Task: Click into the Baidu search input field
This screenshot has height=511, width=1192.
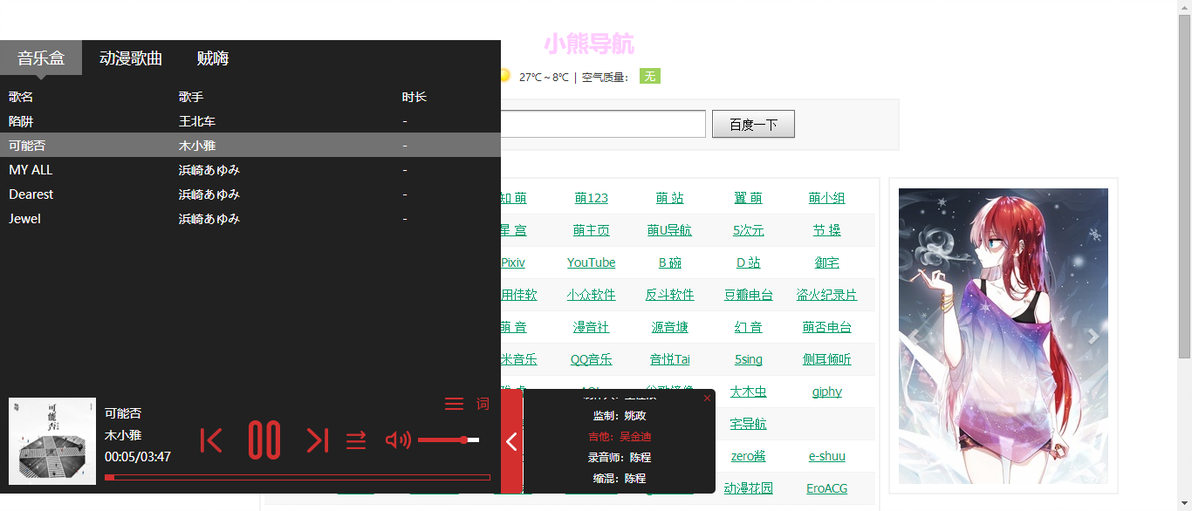Action: [x=604, y=124]
